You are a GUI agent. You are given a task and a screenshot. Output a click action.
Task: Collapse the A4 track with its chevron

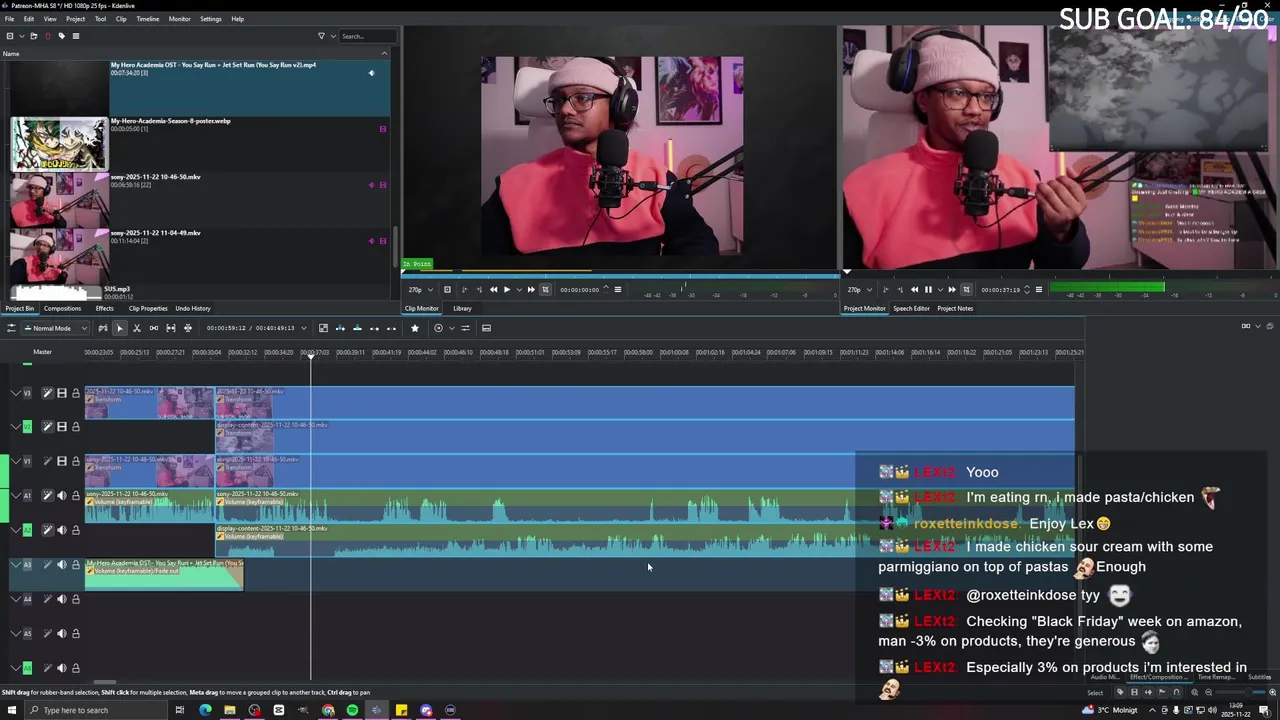click(x=16, y=598)
